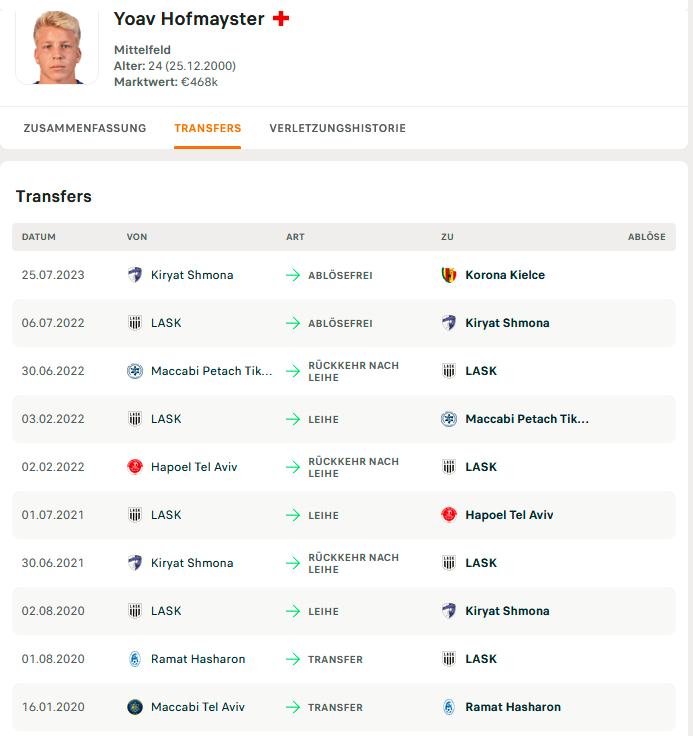The image size is (693, 736).
Task: Open the Zusammenfassung tab
Action: (85, 128)
